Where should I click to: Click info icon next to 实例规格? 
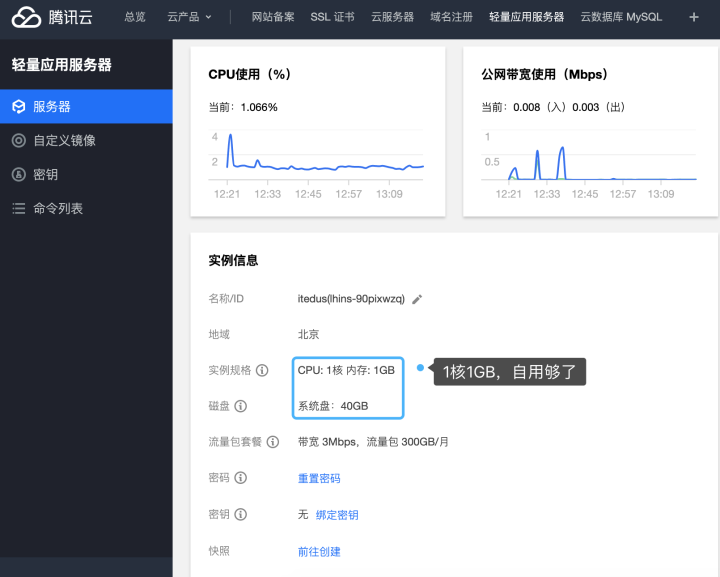point(262,370)
